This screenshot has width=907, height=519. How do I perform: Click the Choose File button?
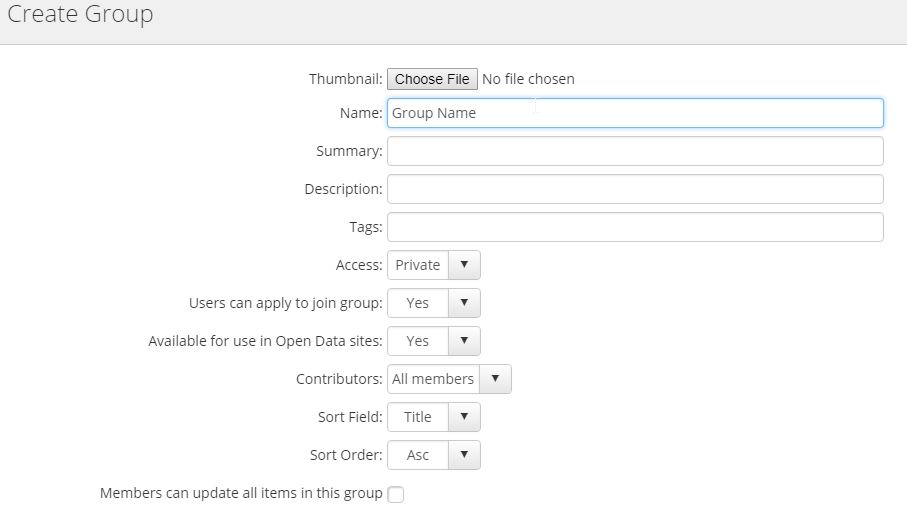pyautogui.click(x=432, y=79)
